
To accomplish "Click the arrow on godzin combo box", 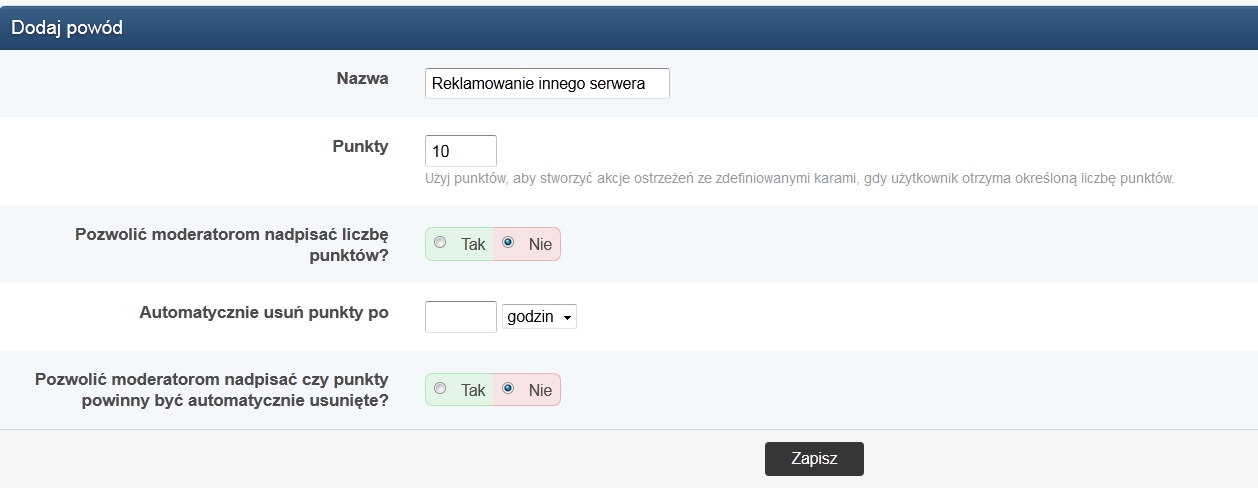I will pos(568,318).
